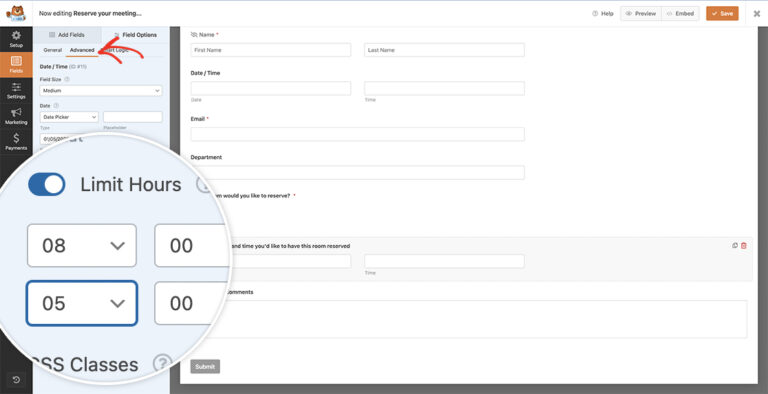Open the Setup gear in the sidebar

click(x=16, y=39)
